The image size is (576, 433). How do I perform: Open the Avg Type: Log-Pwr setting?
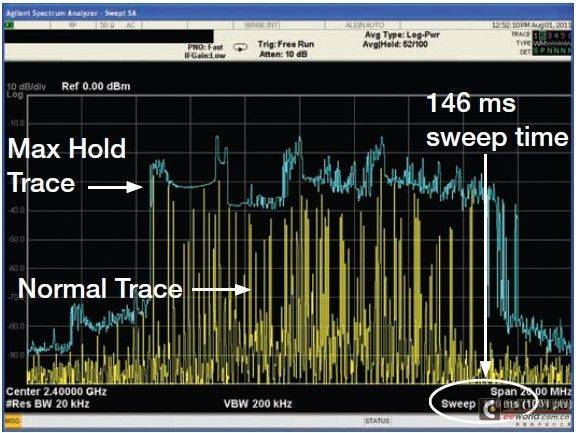[402, 35]
